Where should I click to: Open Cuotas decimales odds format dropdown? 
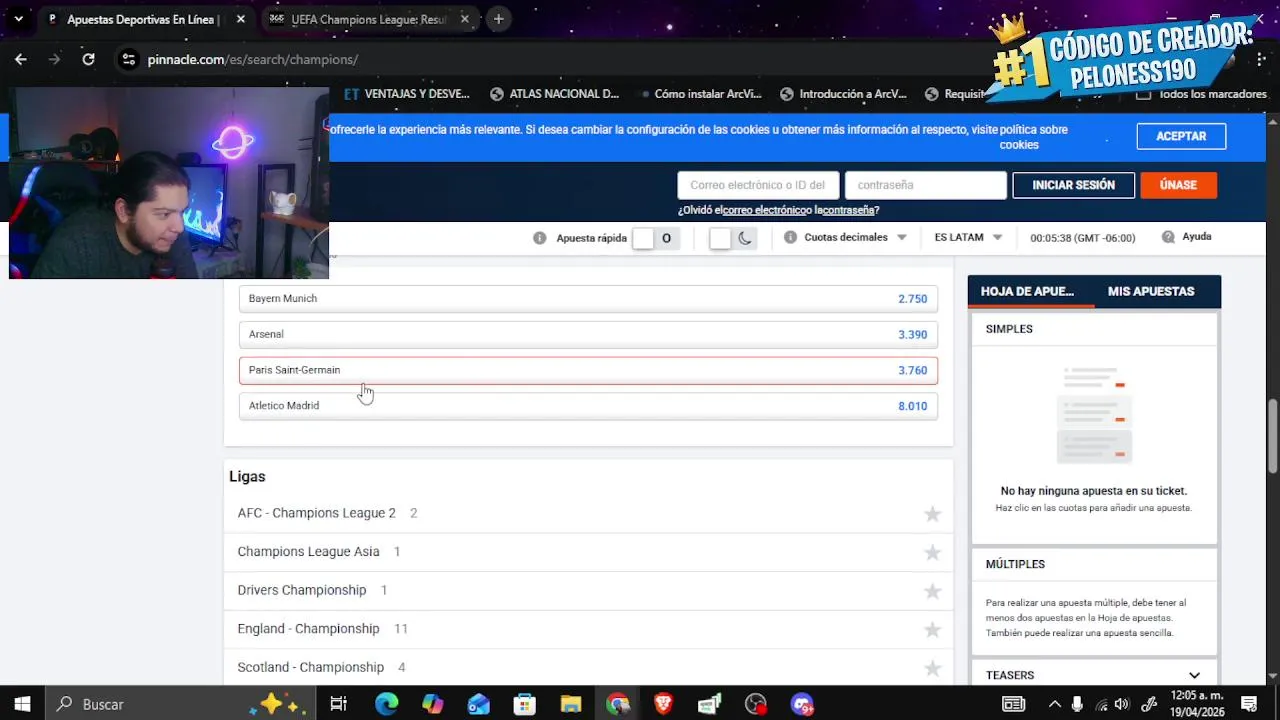coord(855,237)
